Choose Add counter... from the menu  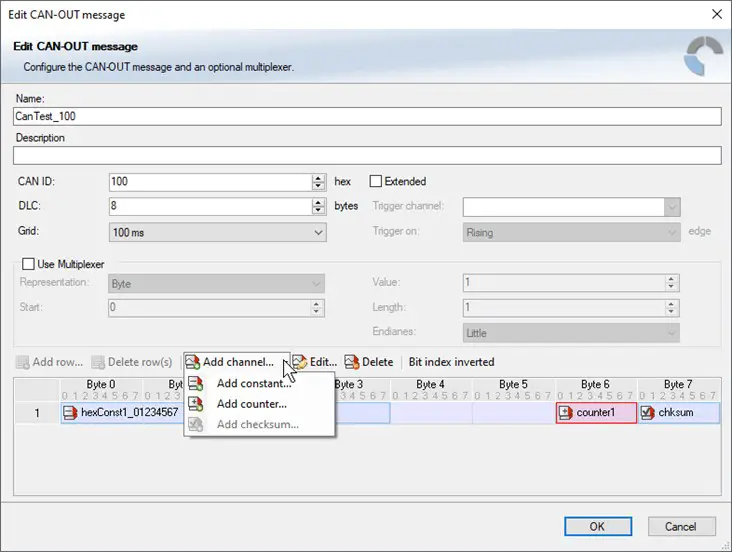[x=259, y=404]
